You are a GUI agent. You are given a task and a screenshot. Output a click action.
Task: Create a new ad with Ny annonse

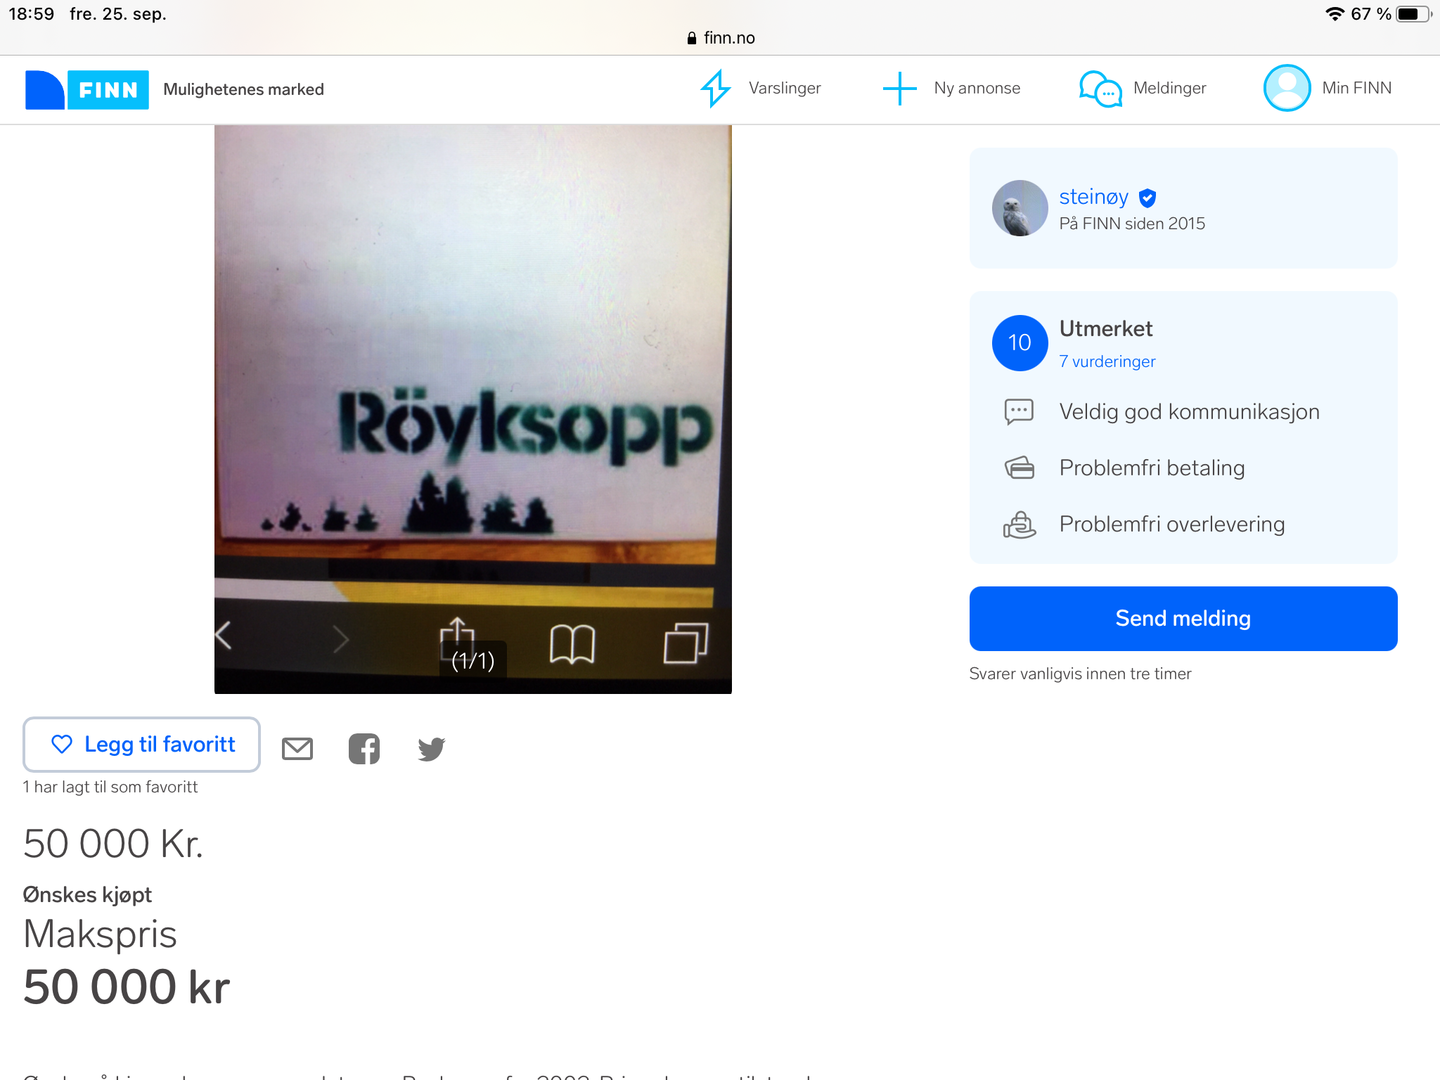click(951, 88)
